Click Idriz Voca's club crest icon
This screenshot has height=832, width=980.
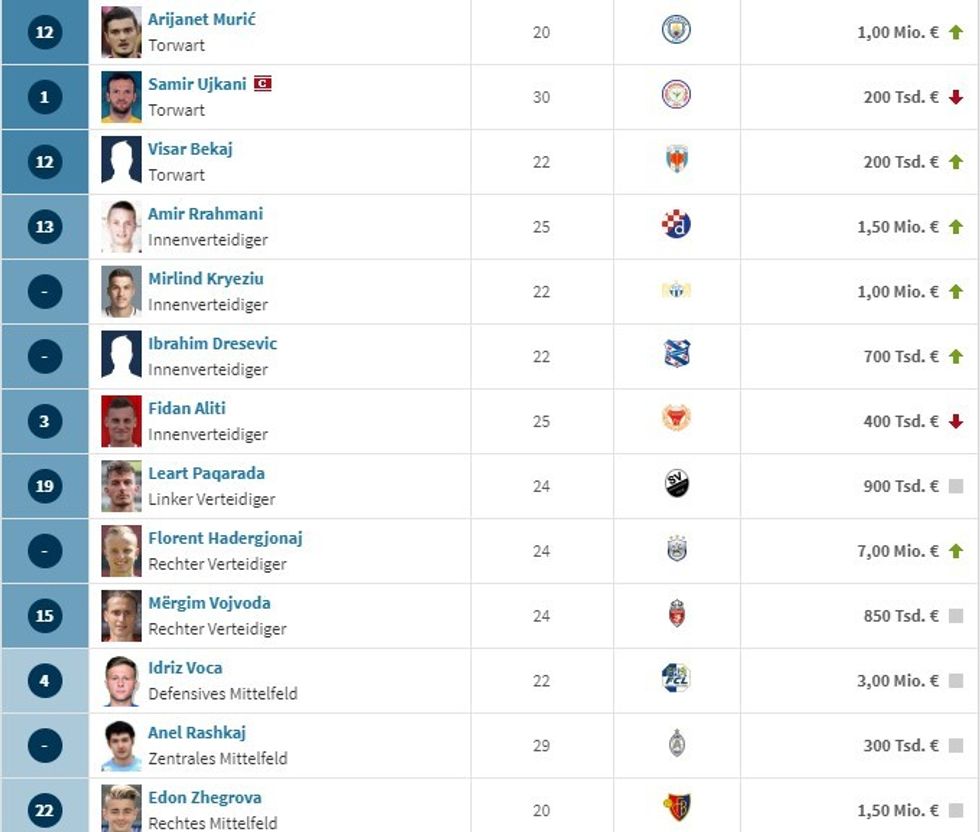(x=677, y=678)
